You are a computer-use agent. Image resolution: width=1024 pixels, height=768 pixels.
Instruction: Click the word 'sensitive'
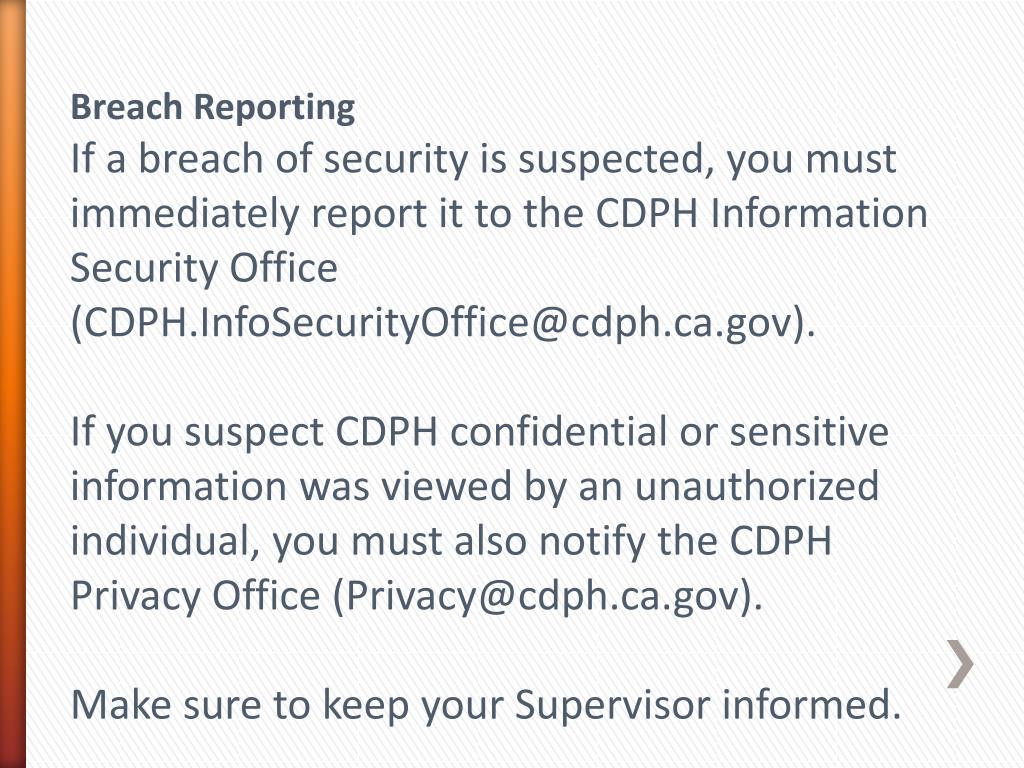pos(808,432)
